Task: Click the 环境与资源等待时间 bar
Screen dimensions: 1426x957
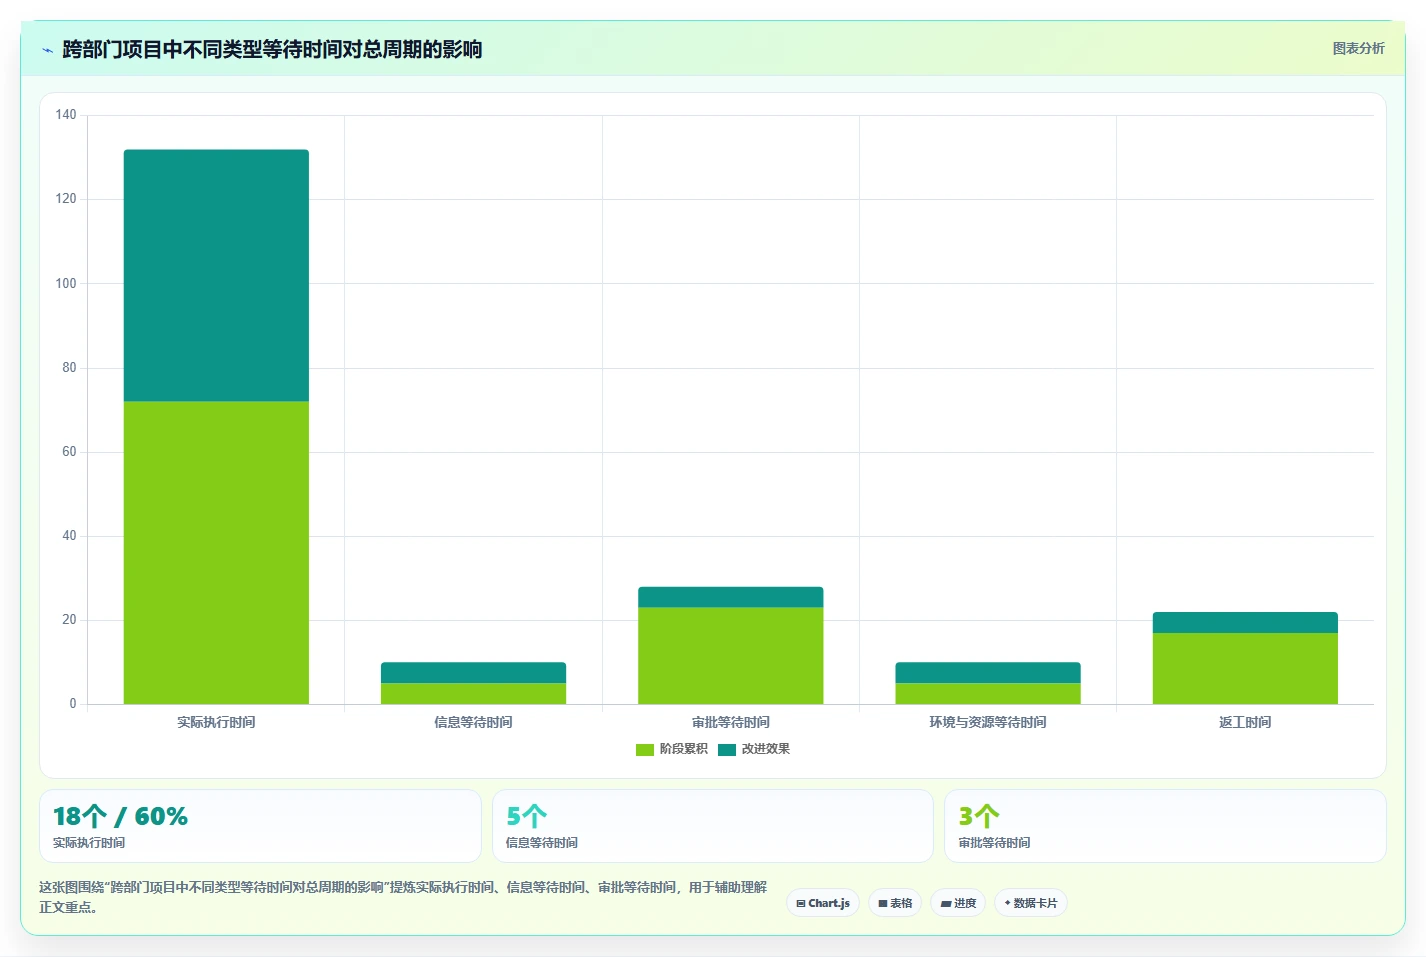Action: point(988,683)
